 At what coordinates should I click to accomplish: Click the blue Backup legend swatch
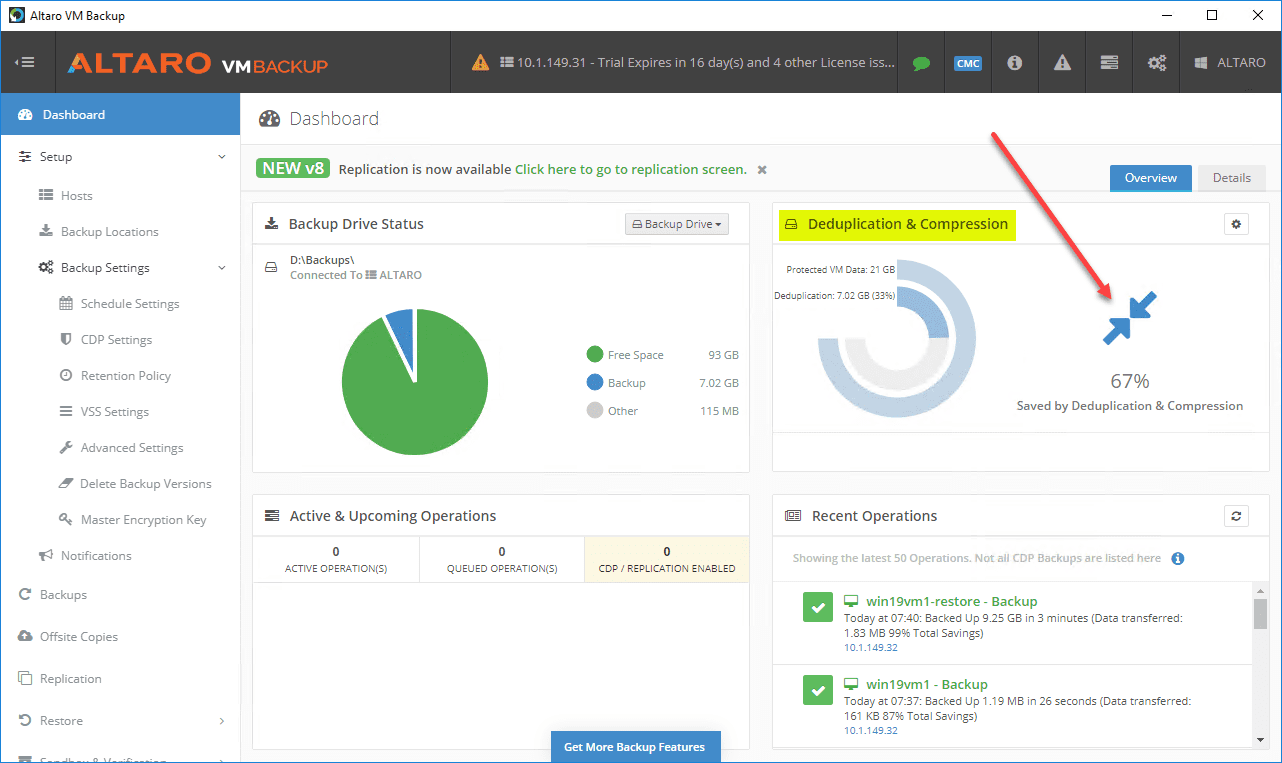point(595,382)
